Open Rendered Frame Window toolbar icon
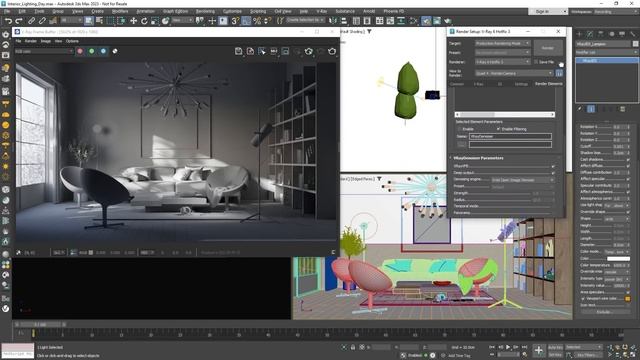 [437, 21]
